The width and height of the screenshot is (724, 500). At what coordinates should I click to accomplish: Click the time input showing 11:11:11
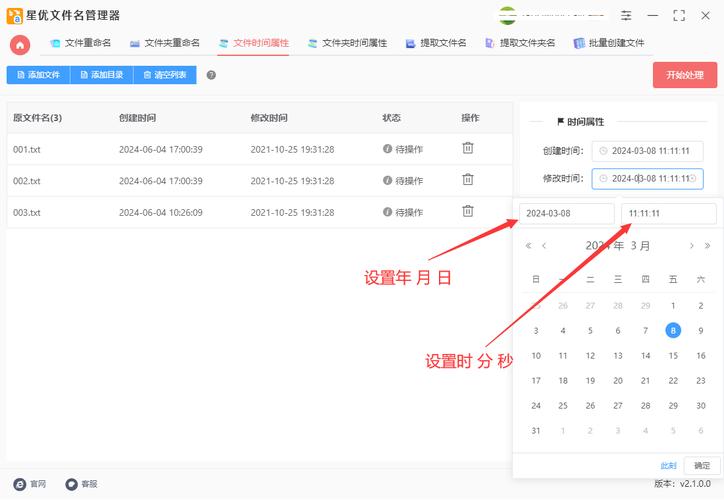[669, 214]
